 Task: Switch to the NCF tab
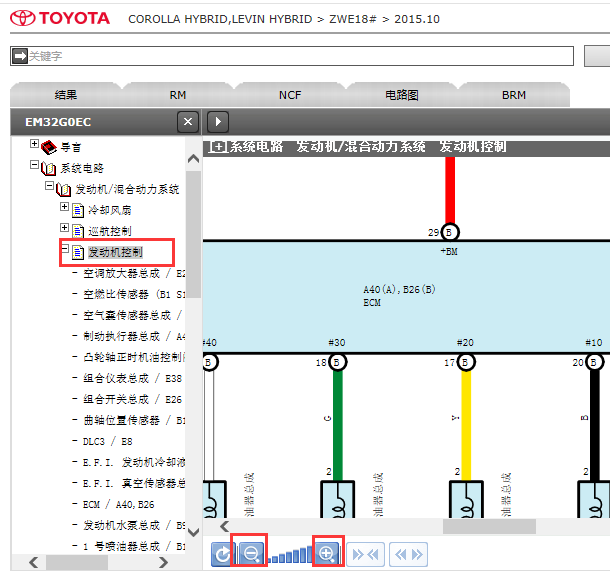click(290, 95)
